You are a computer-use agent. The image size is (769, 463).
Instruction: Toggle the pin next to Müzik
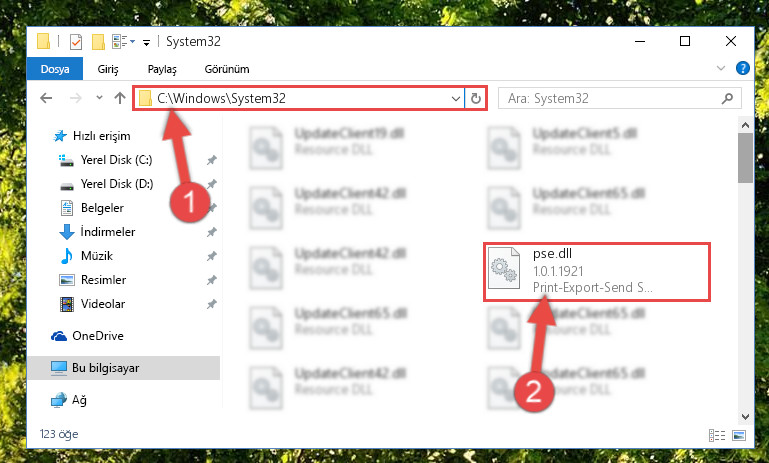tap(211, 256)
